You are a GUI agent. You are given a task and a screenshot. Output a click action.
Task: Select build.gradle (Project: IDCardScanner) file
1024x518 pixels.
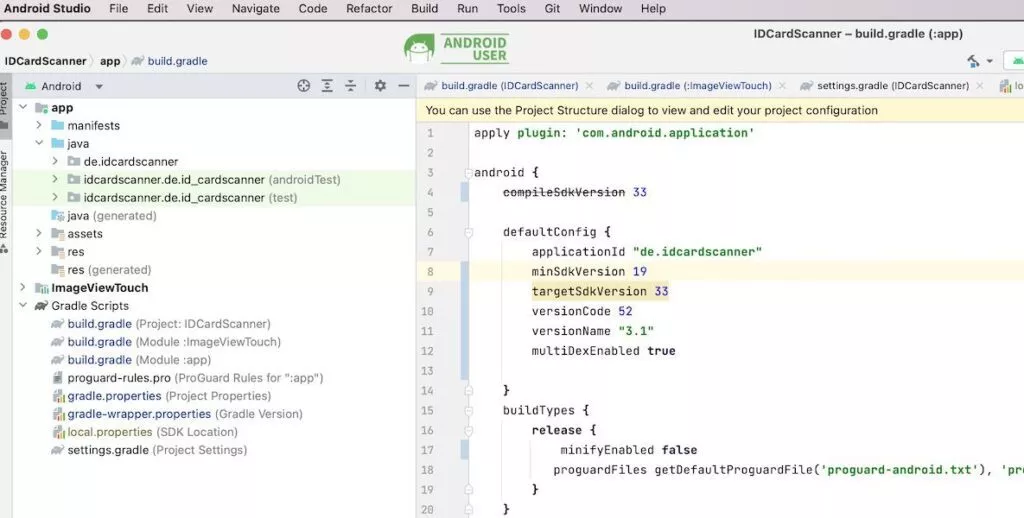coord(161,323)
